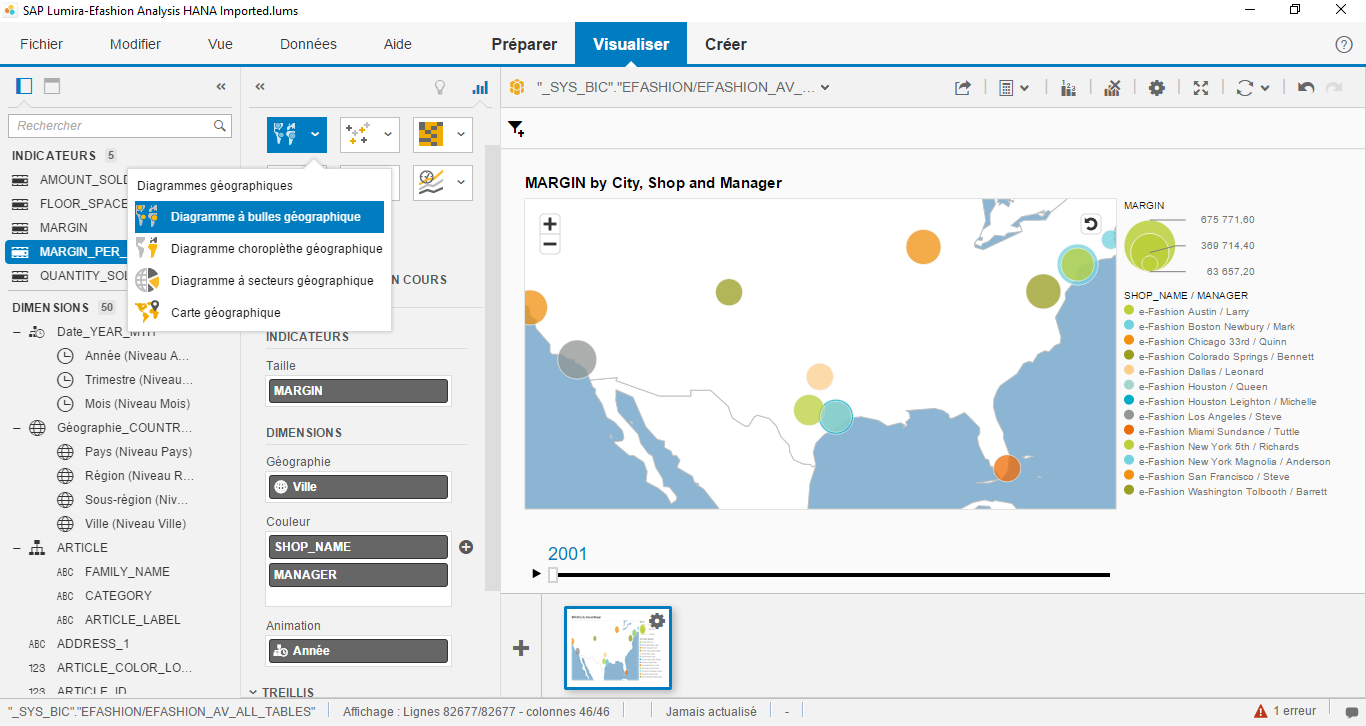
Task: Click the clear chart icon
Action: [x=1112, y=88]
